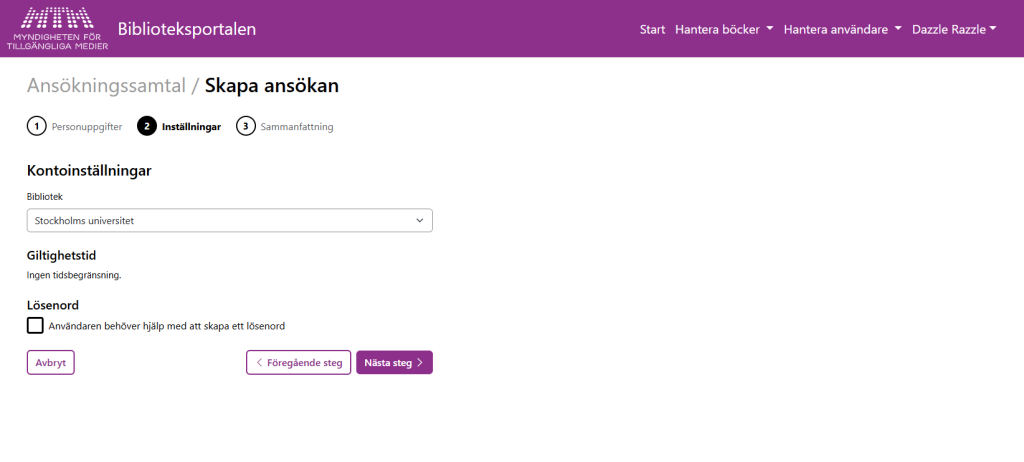Open the Hantera böcker dropdown menu
The image size is (1024, 462).
coord(724,29)
